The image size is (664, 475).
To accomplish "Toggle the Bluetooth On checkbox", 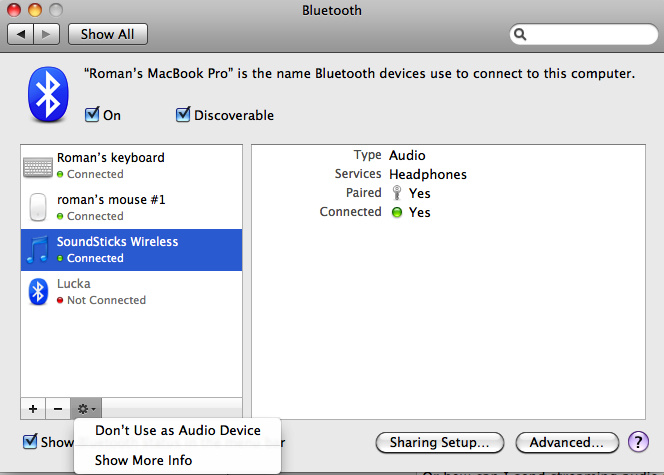I will tap(92, 115).
